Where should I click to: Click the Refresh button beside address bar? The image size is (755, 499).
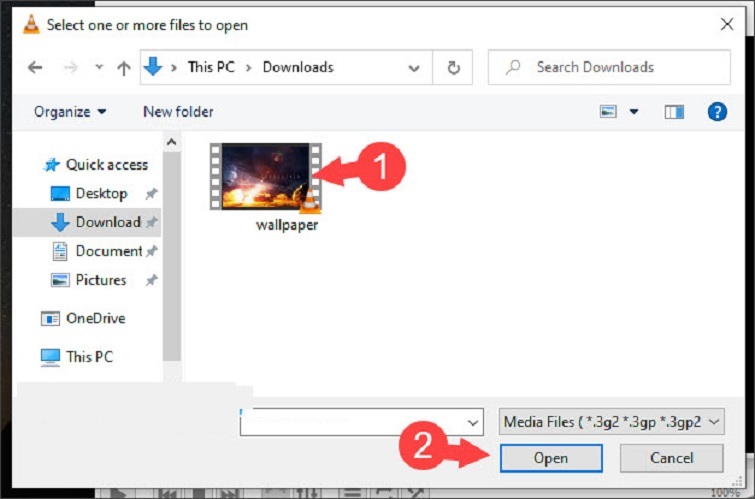453,68
